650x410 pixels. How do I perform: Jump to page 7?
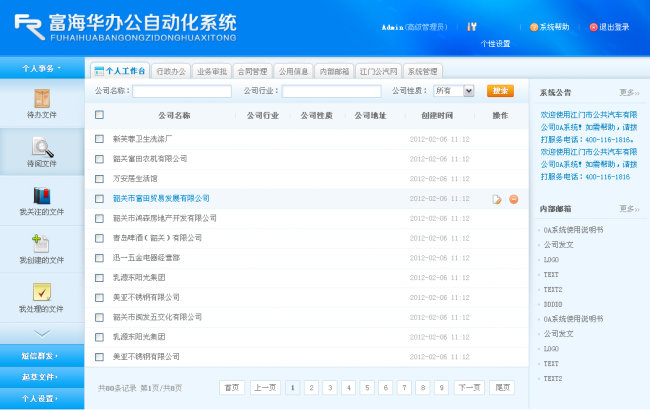(x=404, y=388)
